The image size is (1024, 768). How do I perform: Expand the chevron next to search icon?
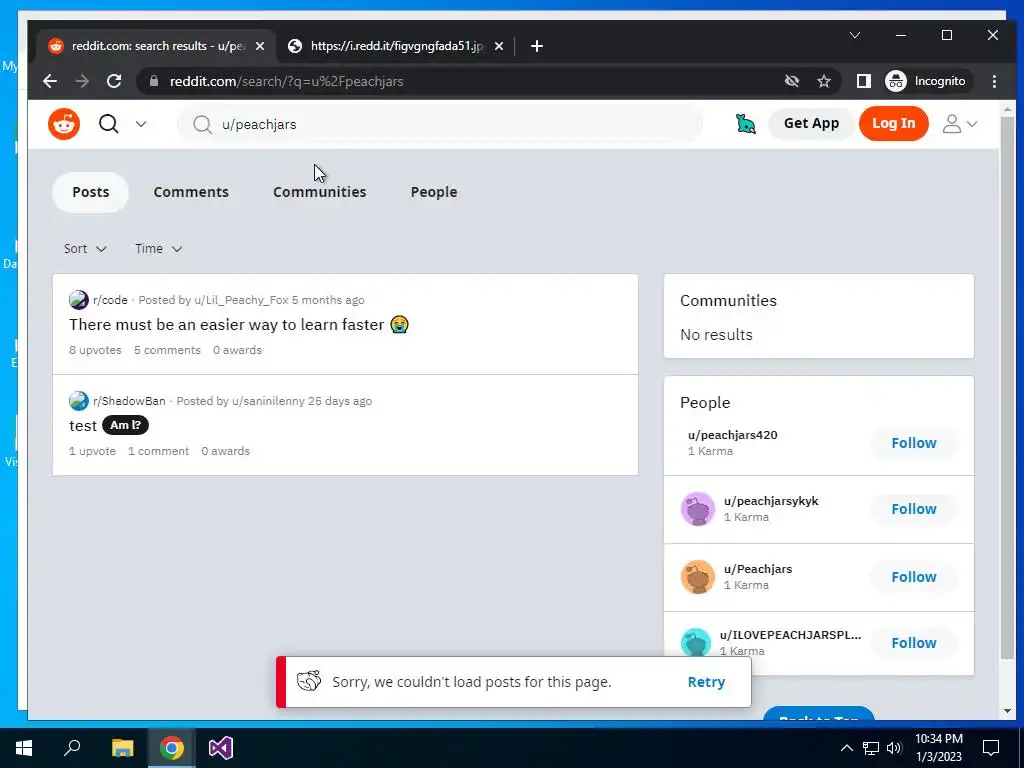click(x=141, y=124)
